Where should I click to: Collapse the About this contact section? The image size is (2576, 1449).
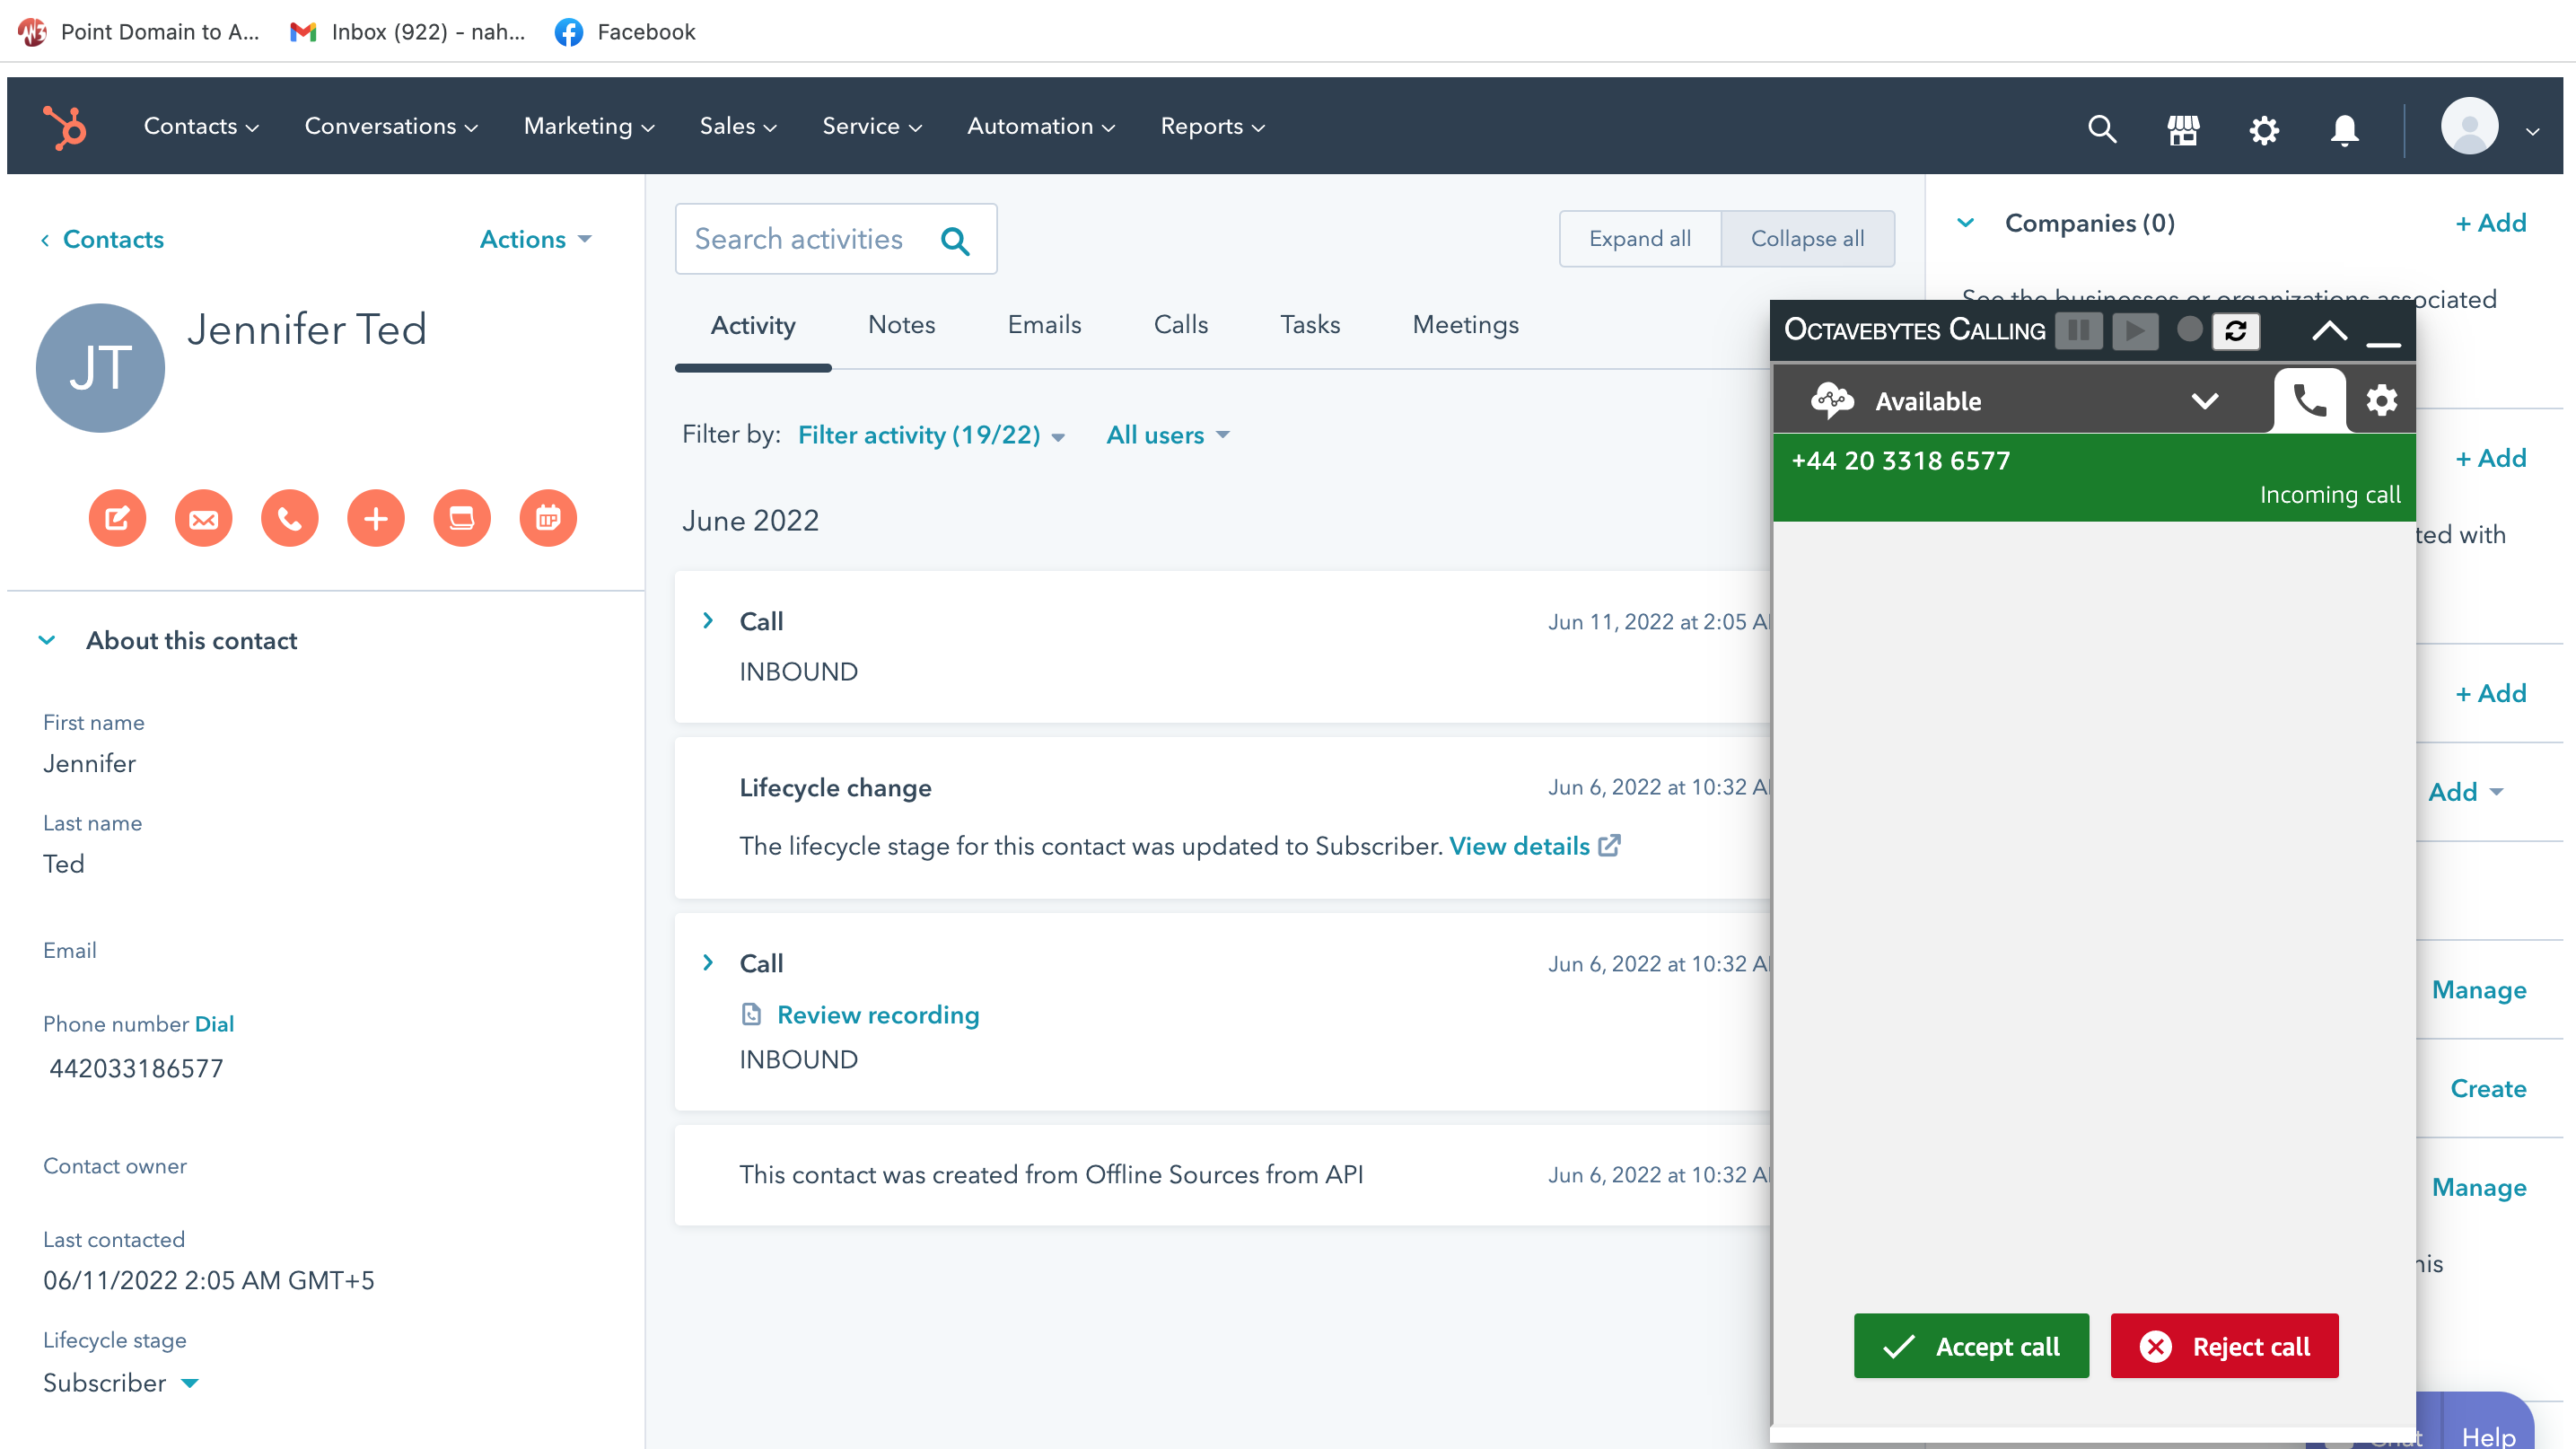(47, 640)
